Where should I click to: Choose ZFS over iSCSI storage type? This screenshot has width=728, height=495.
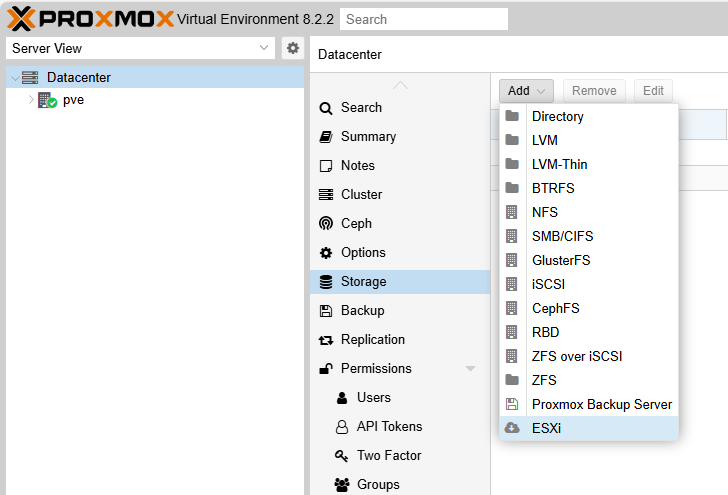589,356
